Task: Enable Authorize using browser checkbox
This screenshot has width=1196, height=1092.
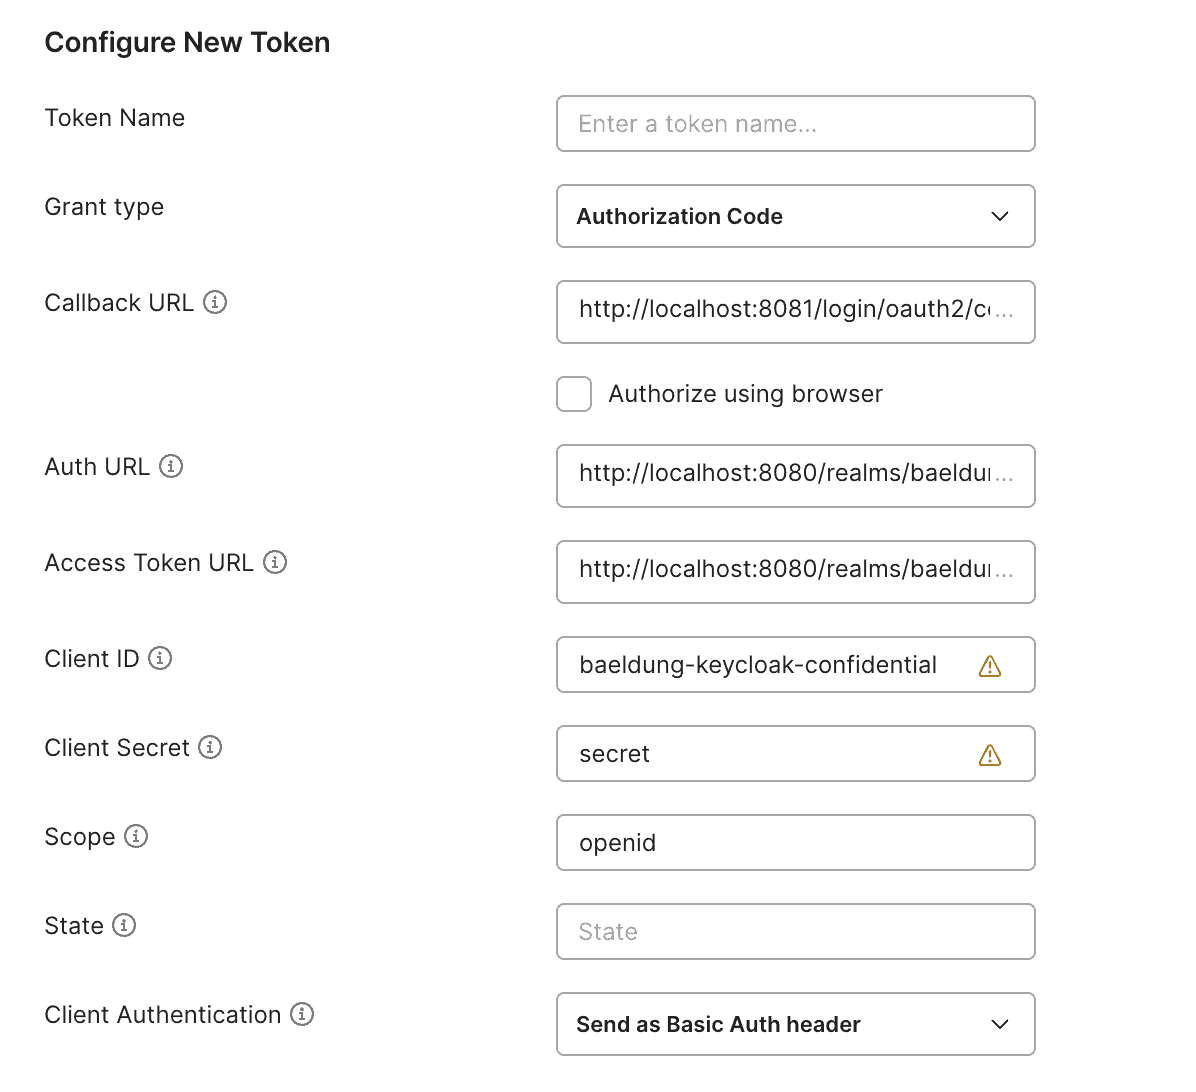Action: click(x=574, y=394)
